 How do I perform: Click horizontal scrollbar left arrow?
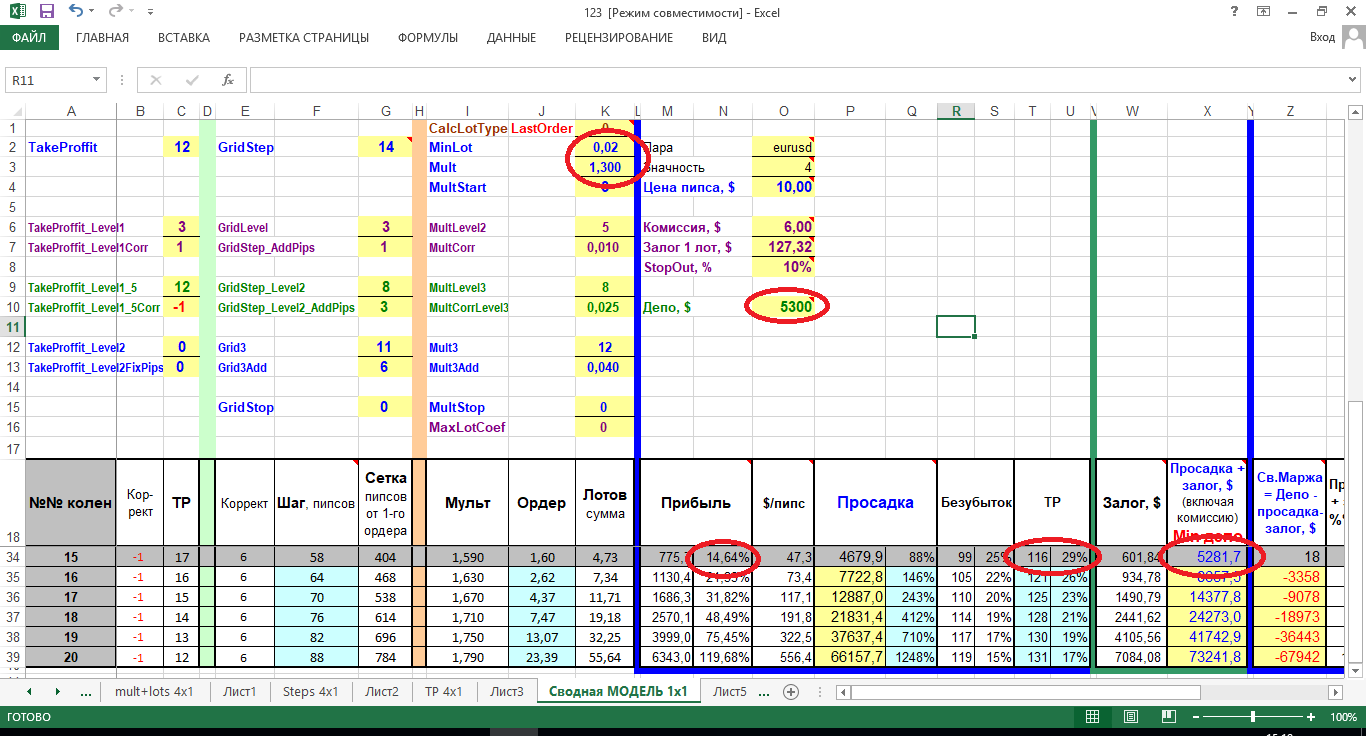[845, 692]
